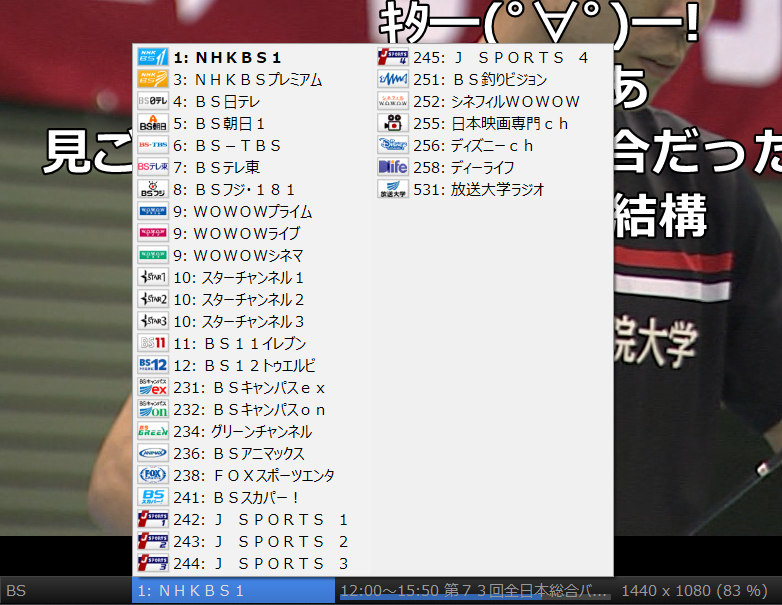This screenshot has height=605, width=782.
Task: Click the BSスカパー logo icon
Action: (153, 497)
